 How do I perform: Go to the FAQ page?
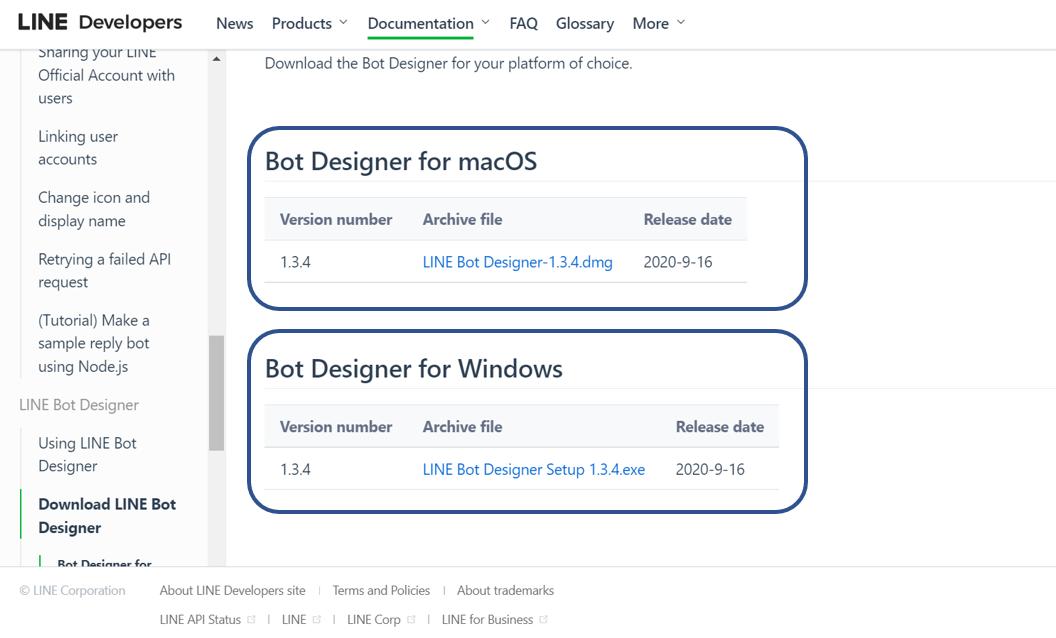point(523,23)
